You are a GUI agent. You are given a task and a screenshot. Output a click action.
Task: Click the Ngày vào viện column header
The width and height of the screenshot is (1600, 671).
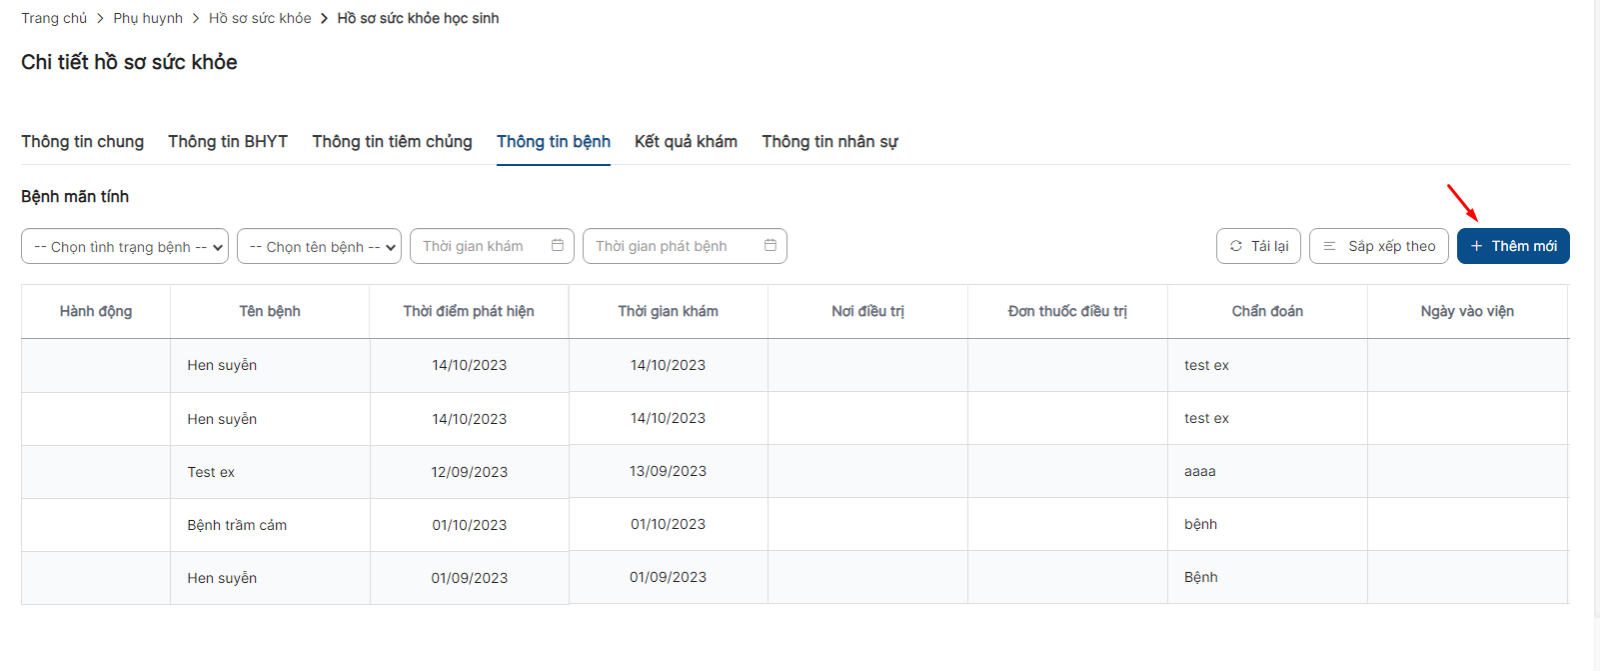click(x=1467, y=311)
